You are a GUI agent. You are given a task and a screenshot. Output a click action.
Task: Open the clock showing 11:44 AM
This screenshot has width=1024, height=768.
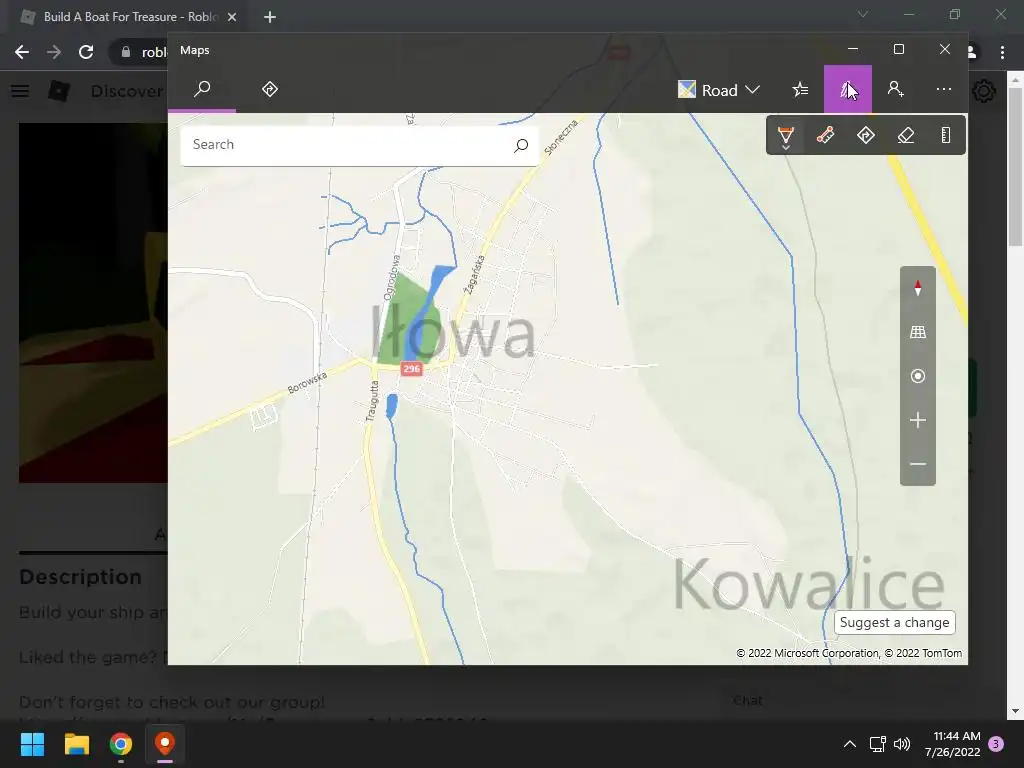tap(953, 744)
